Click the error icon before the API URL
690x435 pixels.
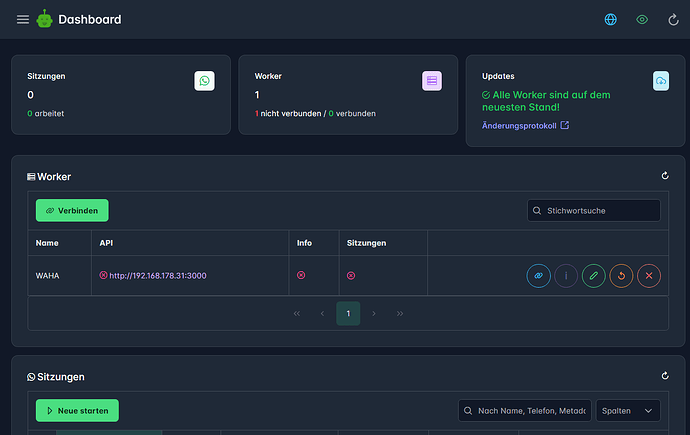tap(103, 275)
